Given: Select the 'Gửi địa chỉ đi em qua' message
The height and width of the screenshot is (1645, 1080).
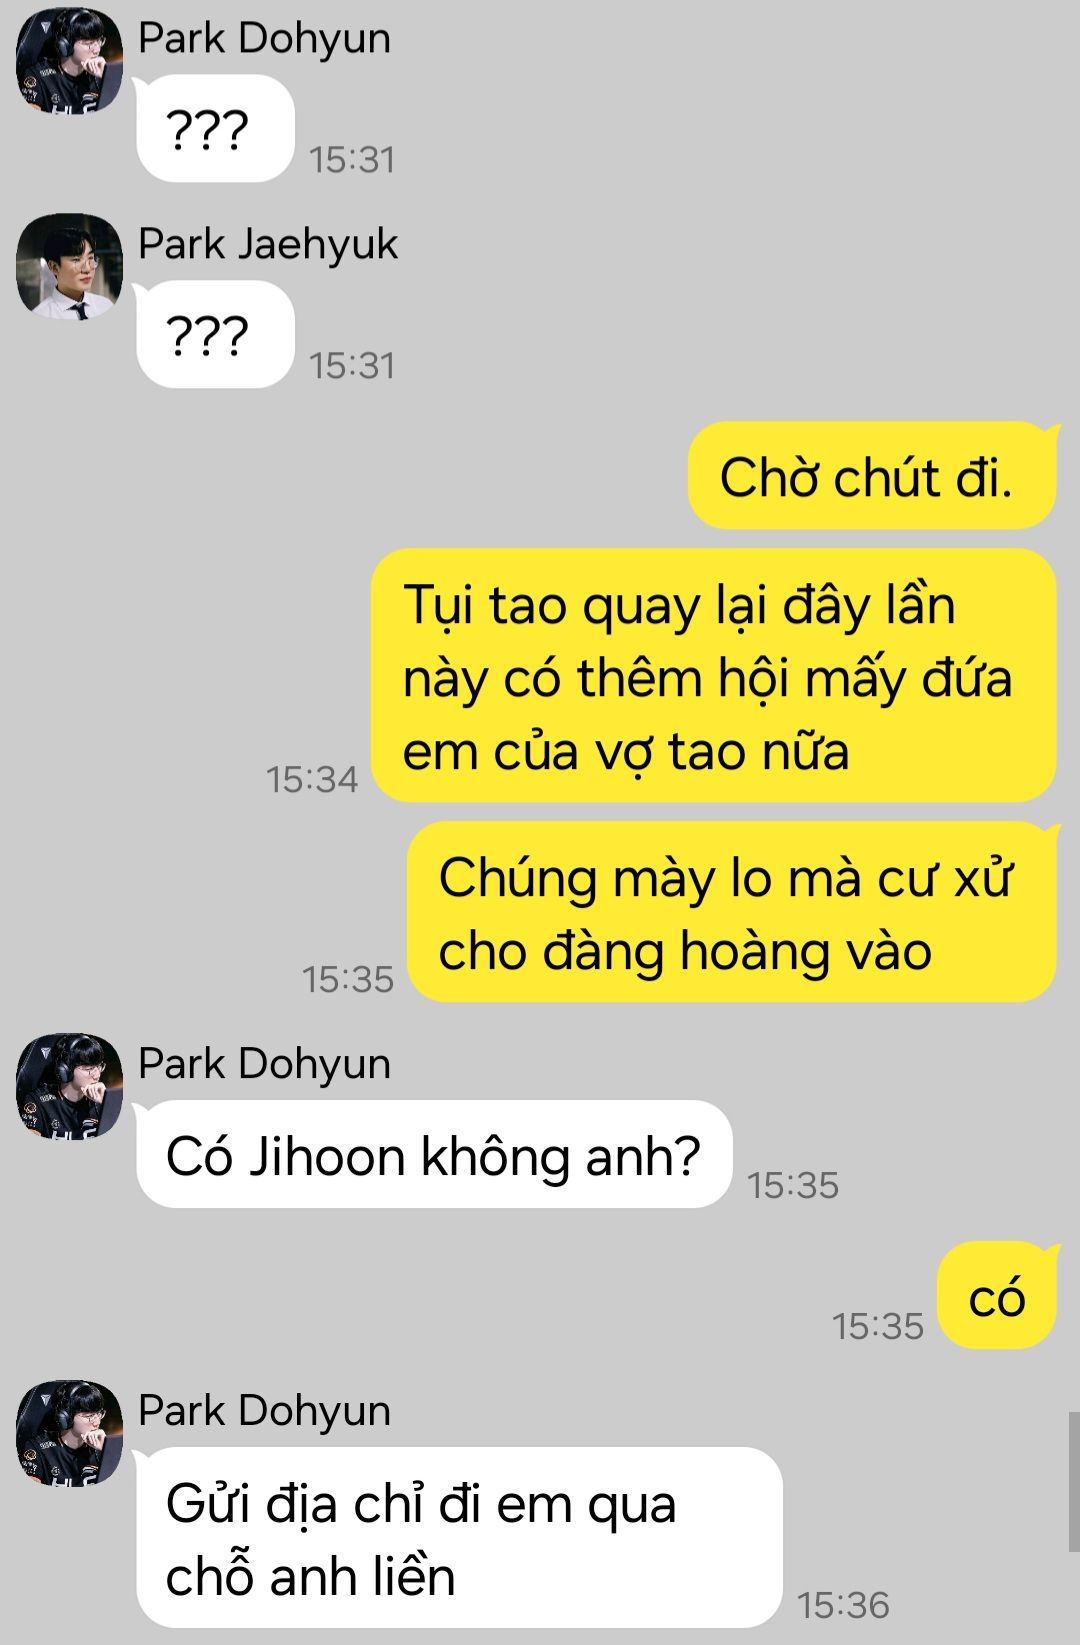Looking at the screenshot, I should 459,1538.
